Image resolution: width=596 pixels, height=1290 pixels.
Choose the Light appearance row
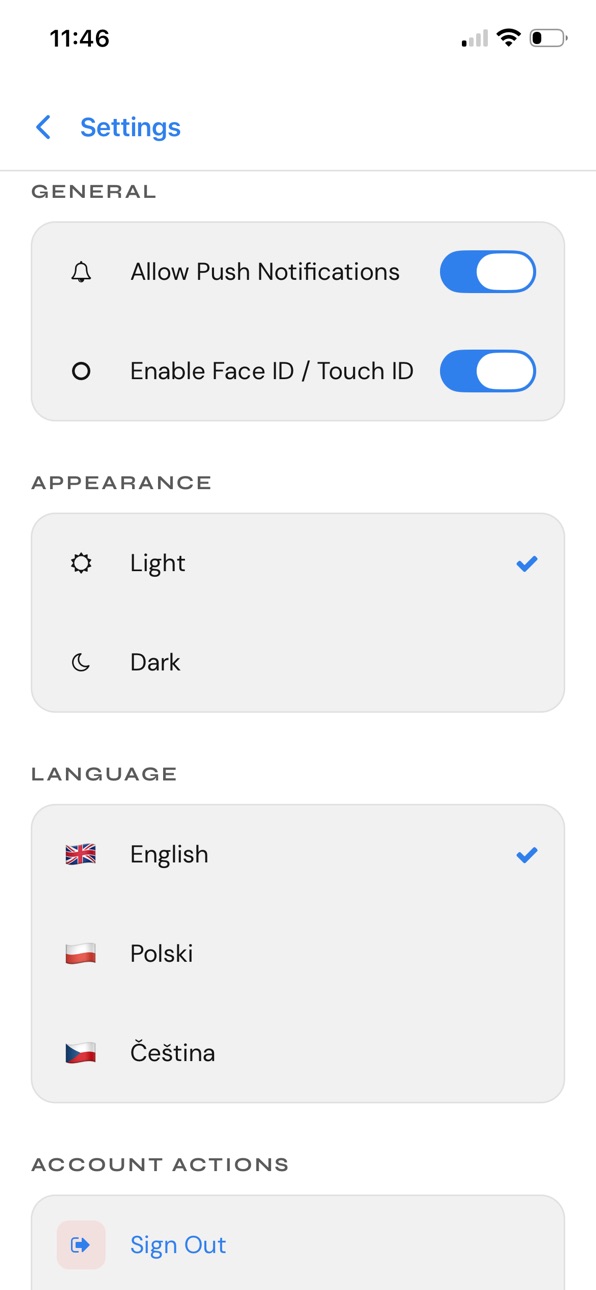tap(298, 563)
